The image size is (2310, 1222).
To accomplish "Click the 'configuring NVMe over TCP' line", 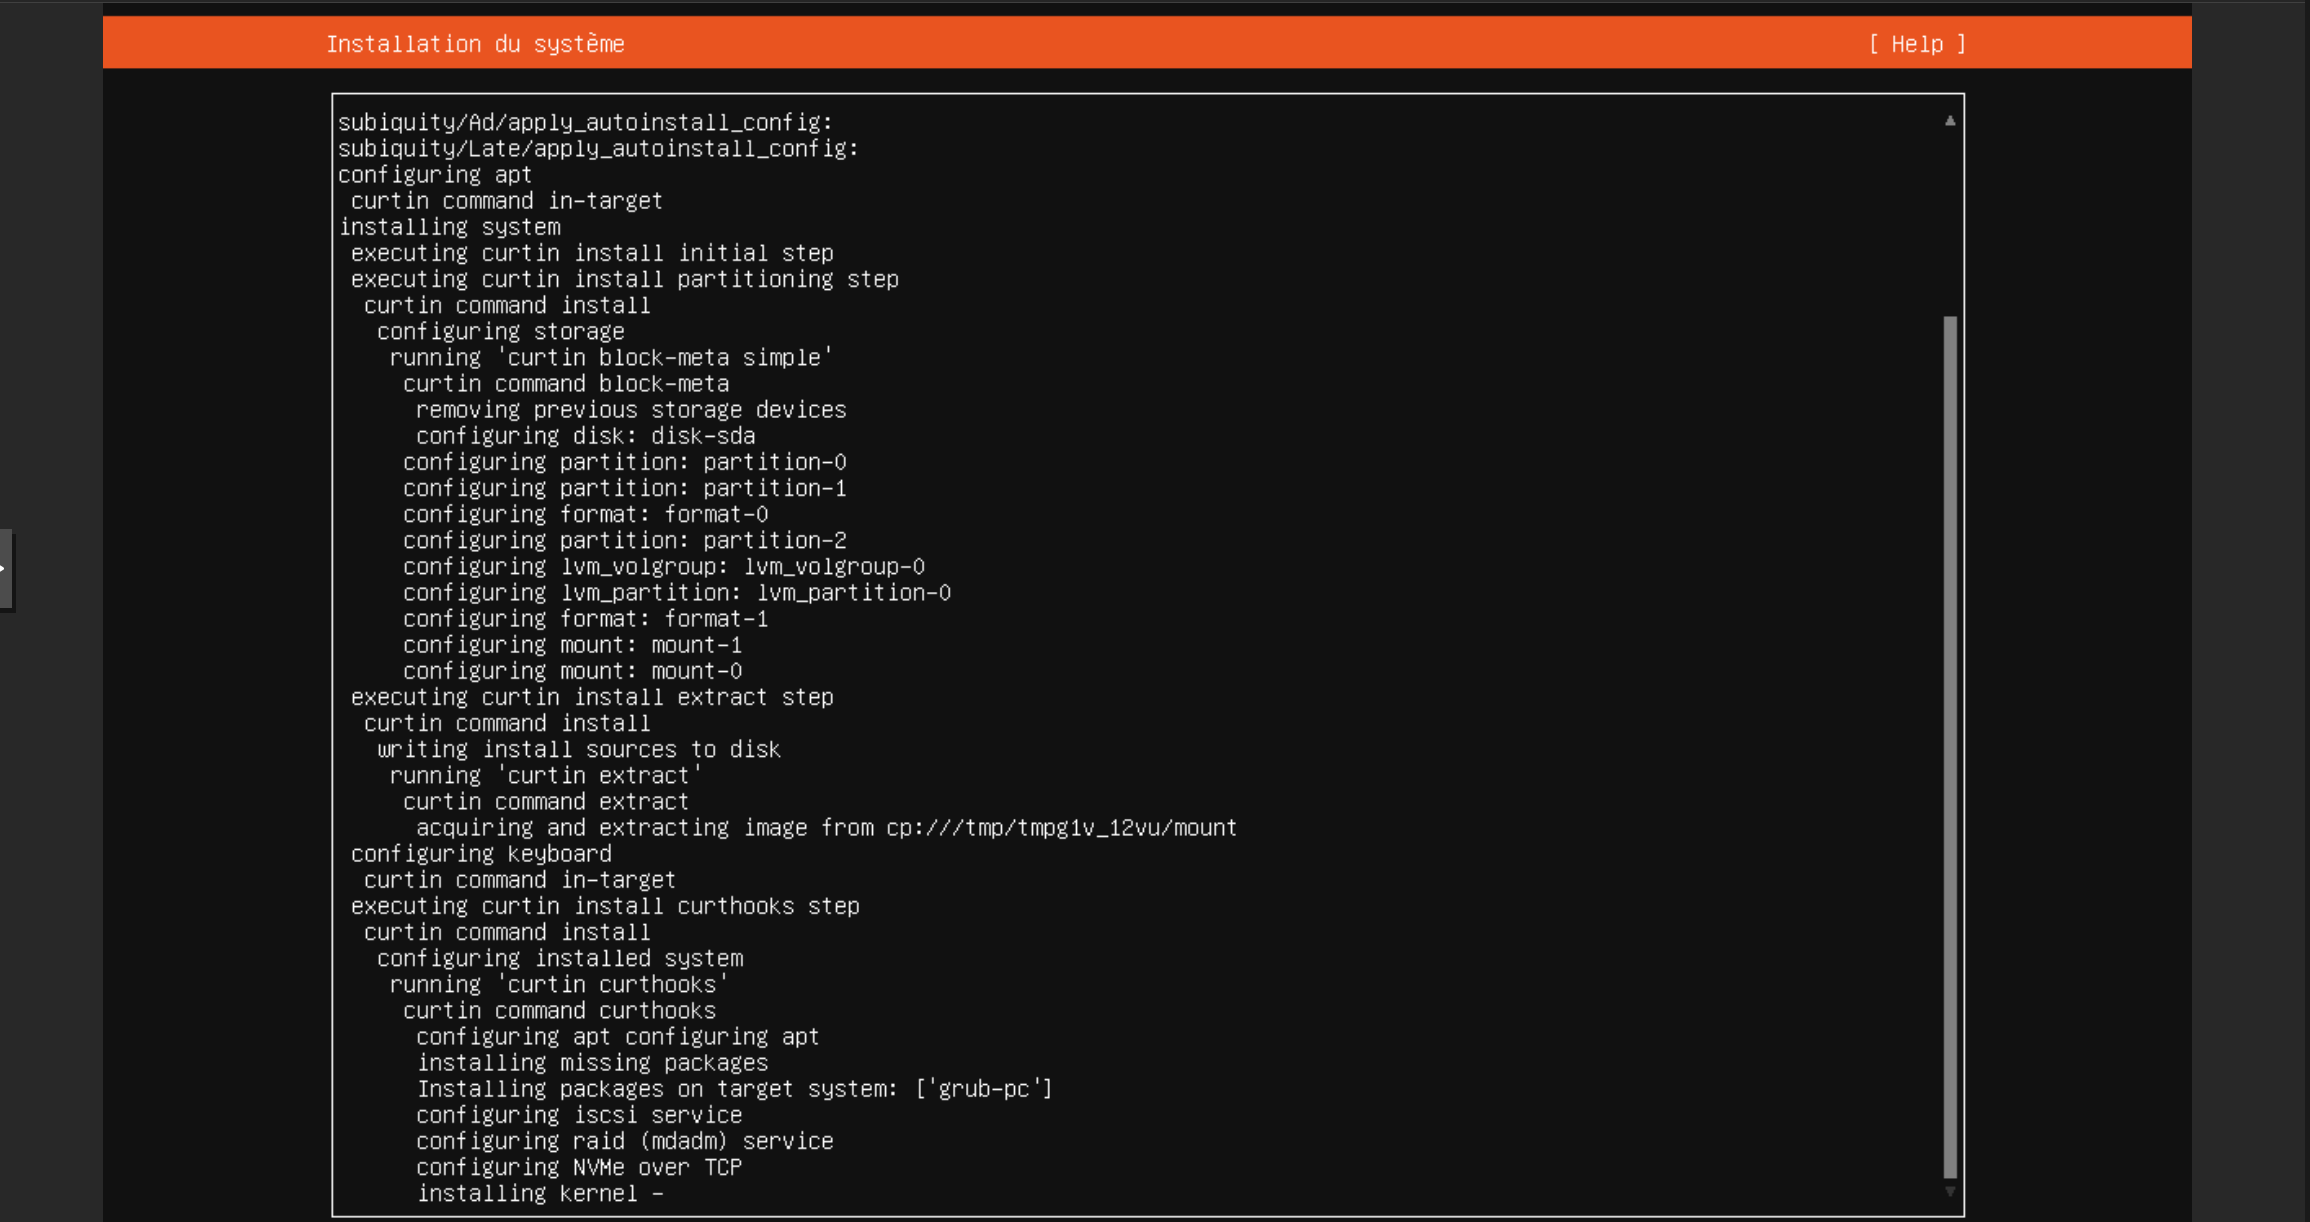I will (x=578, y=1167).
